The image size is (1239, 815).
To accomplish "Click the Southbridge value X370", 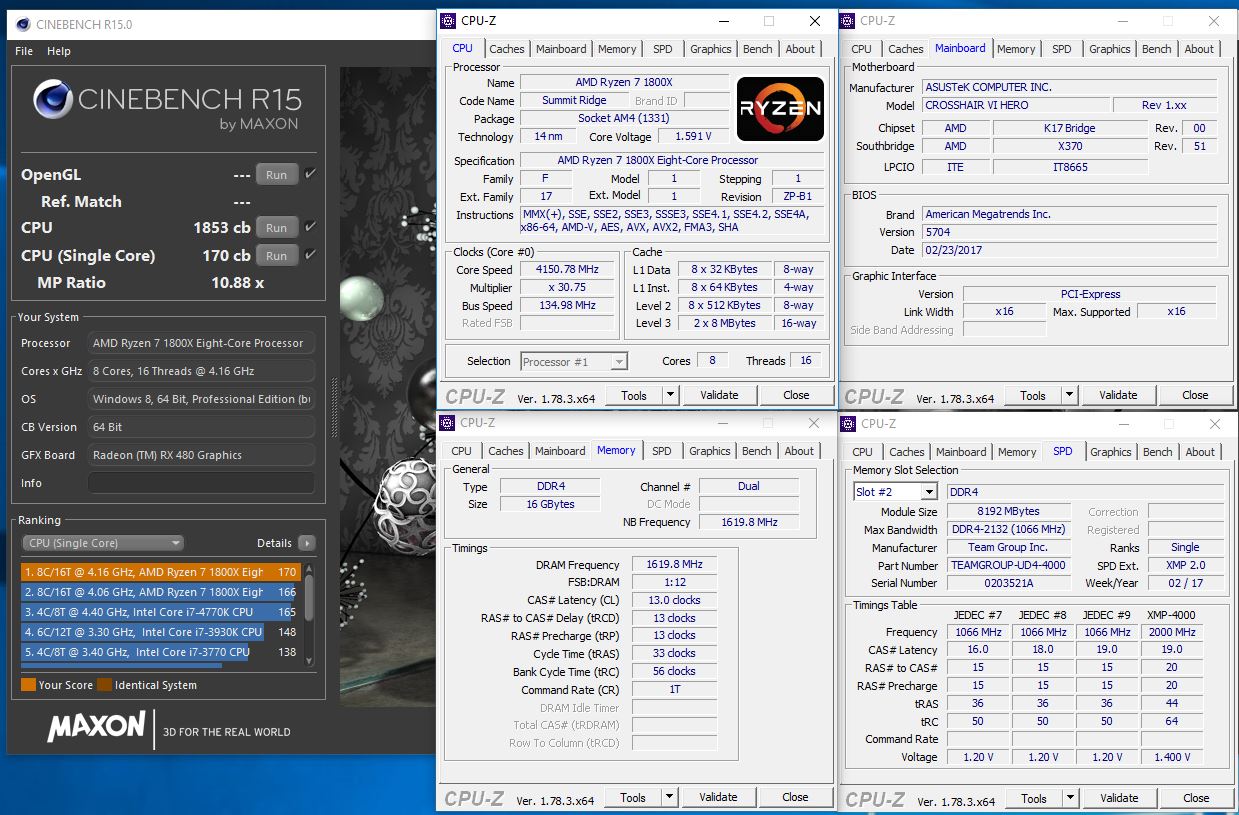I will (x=1070, y=146).
